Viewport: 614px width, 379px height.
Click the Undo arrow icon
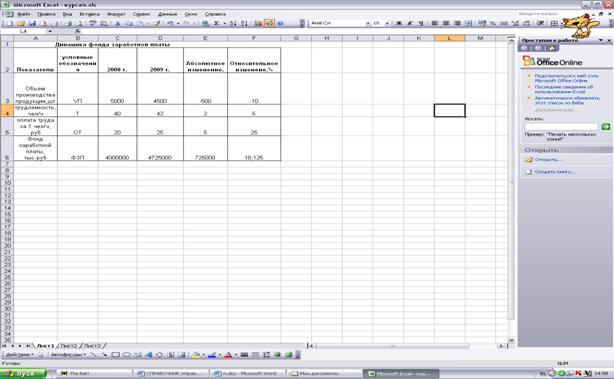[170, 23]
